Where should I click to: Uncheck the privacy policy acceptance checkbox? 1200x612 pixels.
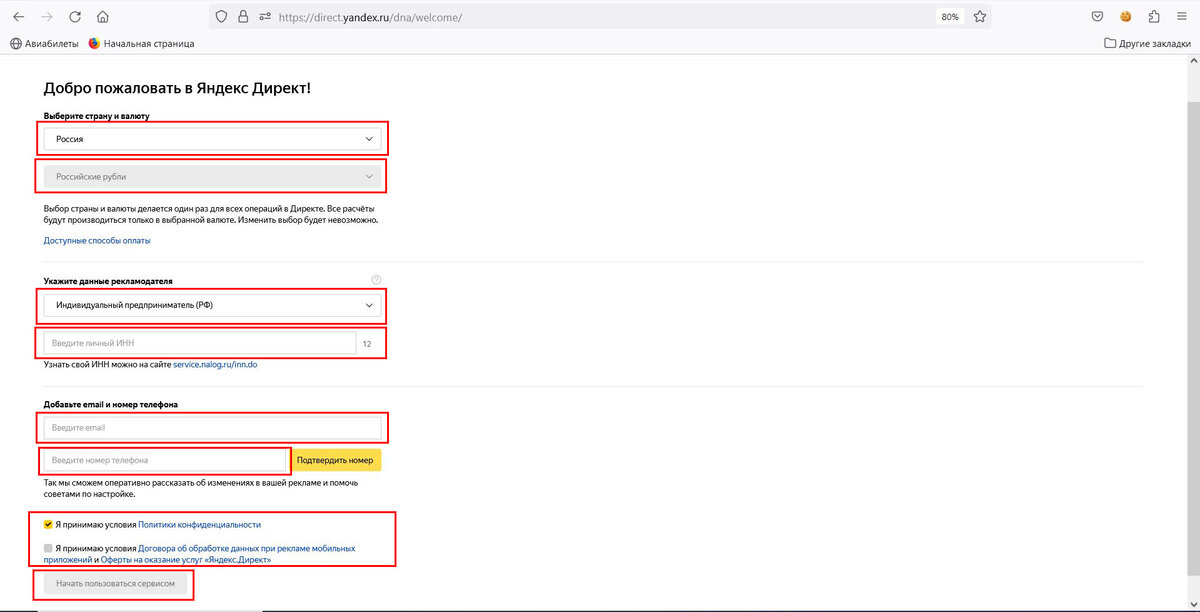tap(48, 524)
